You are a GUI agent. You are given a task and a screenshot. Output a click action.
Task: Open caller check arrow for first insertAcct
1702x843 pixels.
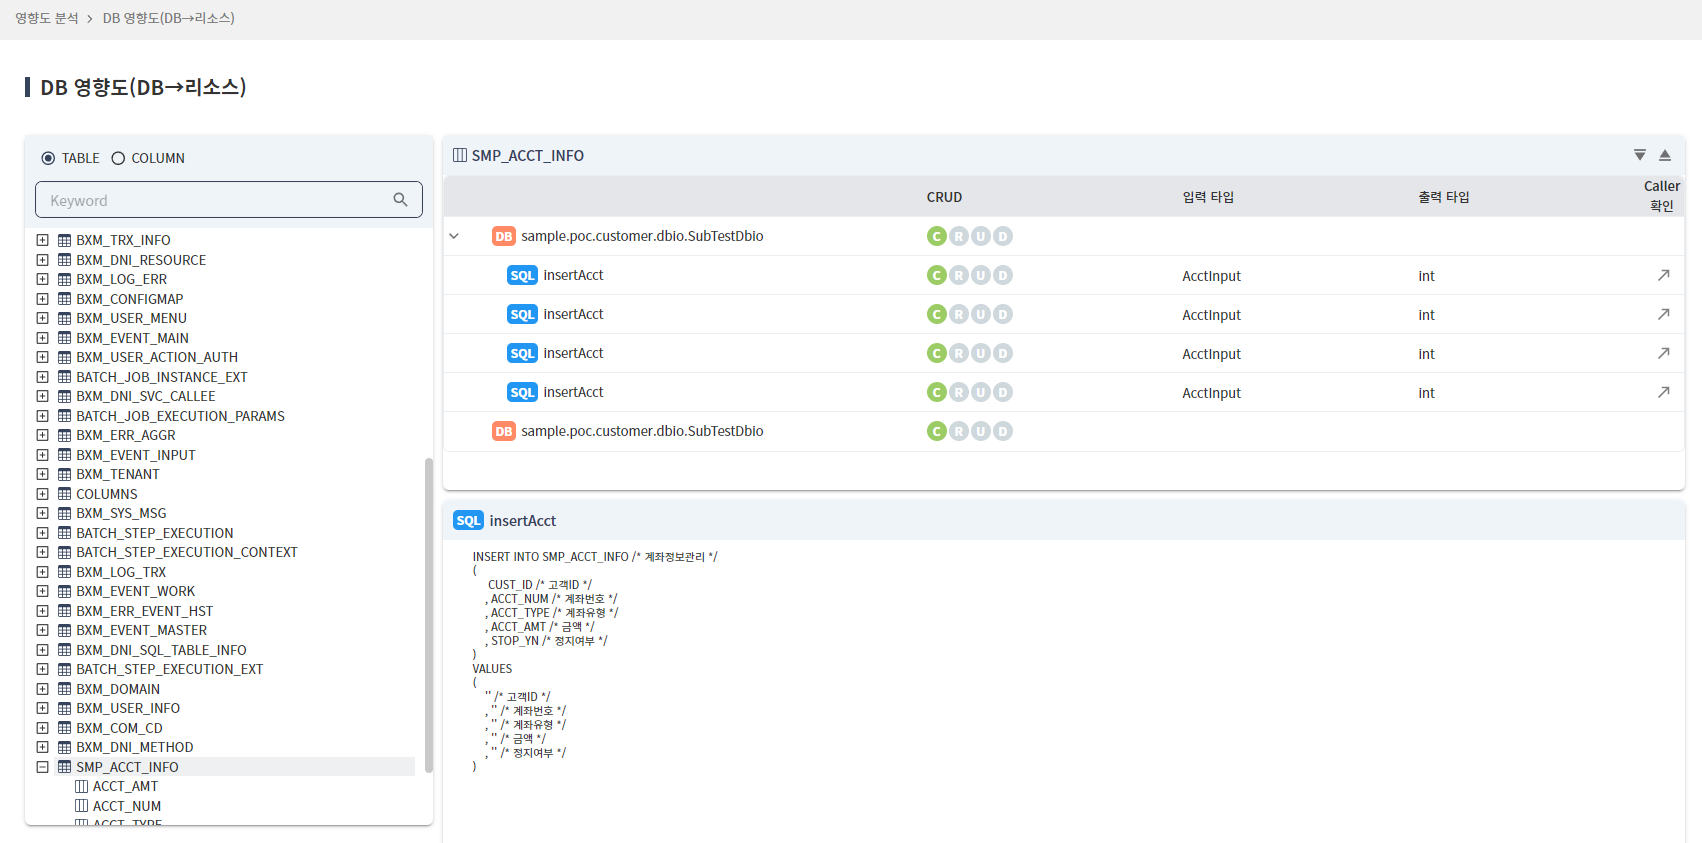1664,275
